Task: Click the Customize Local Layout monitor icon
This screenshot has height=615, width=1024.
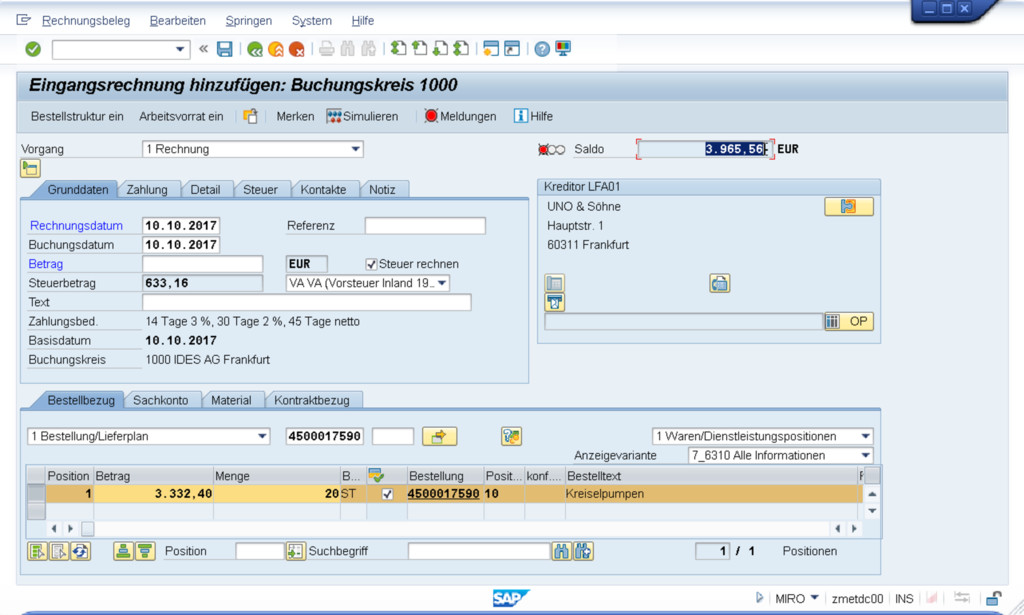Action: (x=563, y=48)
